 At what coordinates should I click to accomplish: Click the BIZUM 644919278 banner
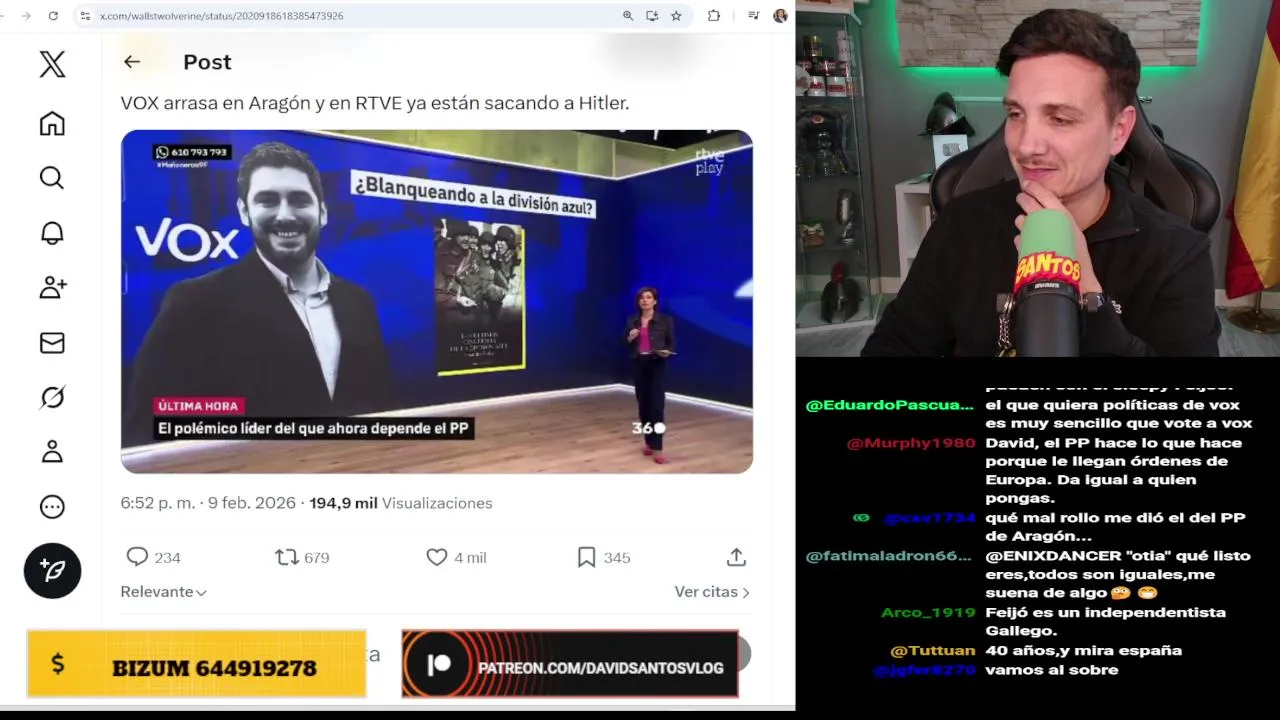(x=196, y=664)
